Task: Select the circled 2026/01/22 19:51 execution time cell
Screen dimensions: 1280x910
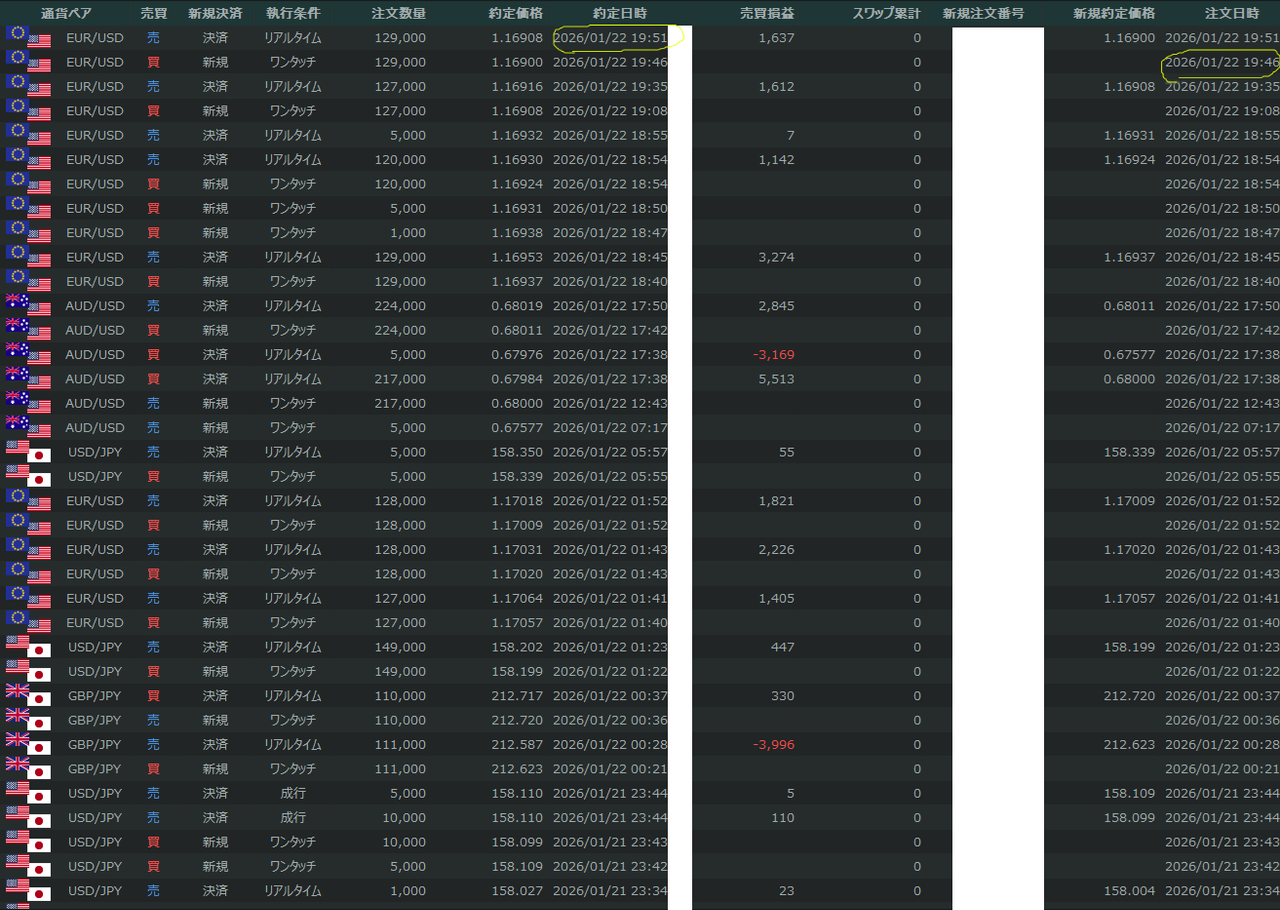Action: (609, 38)
